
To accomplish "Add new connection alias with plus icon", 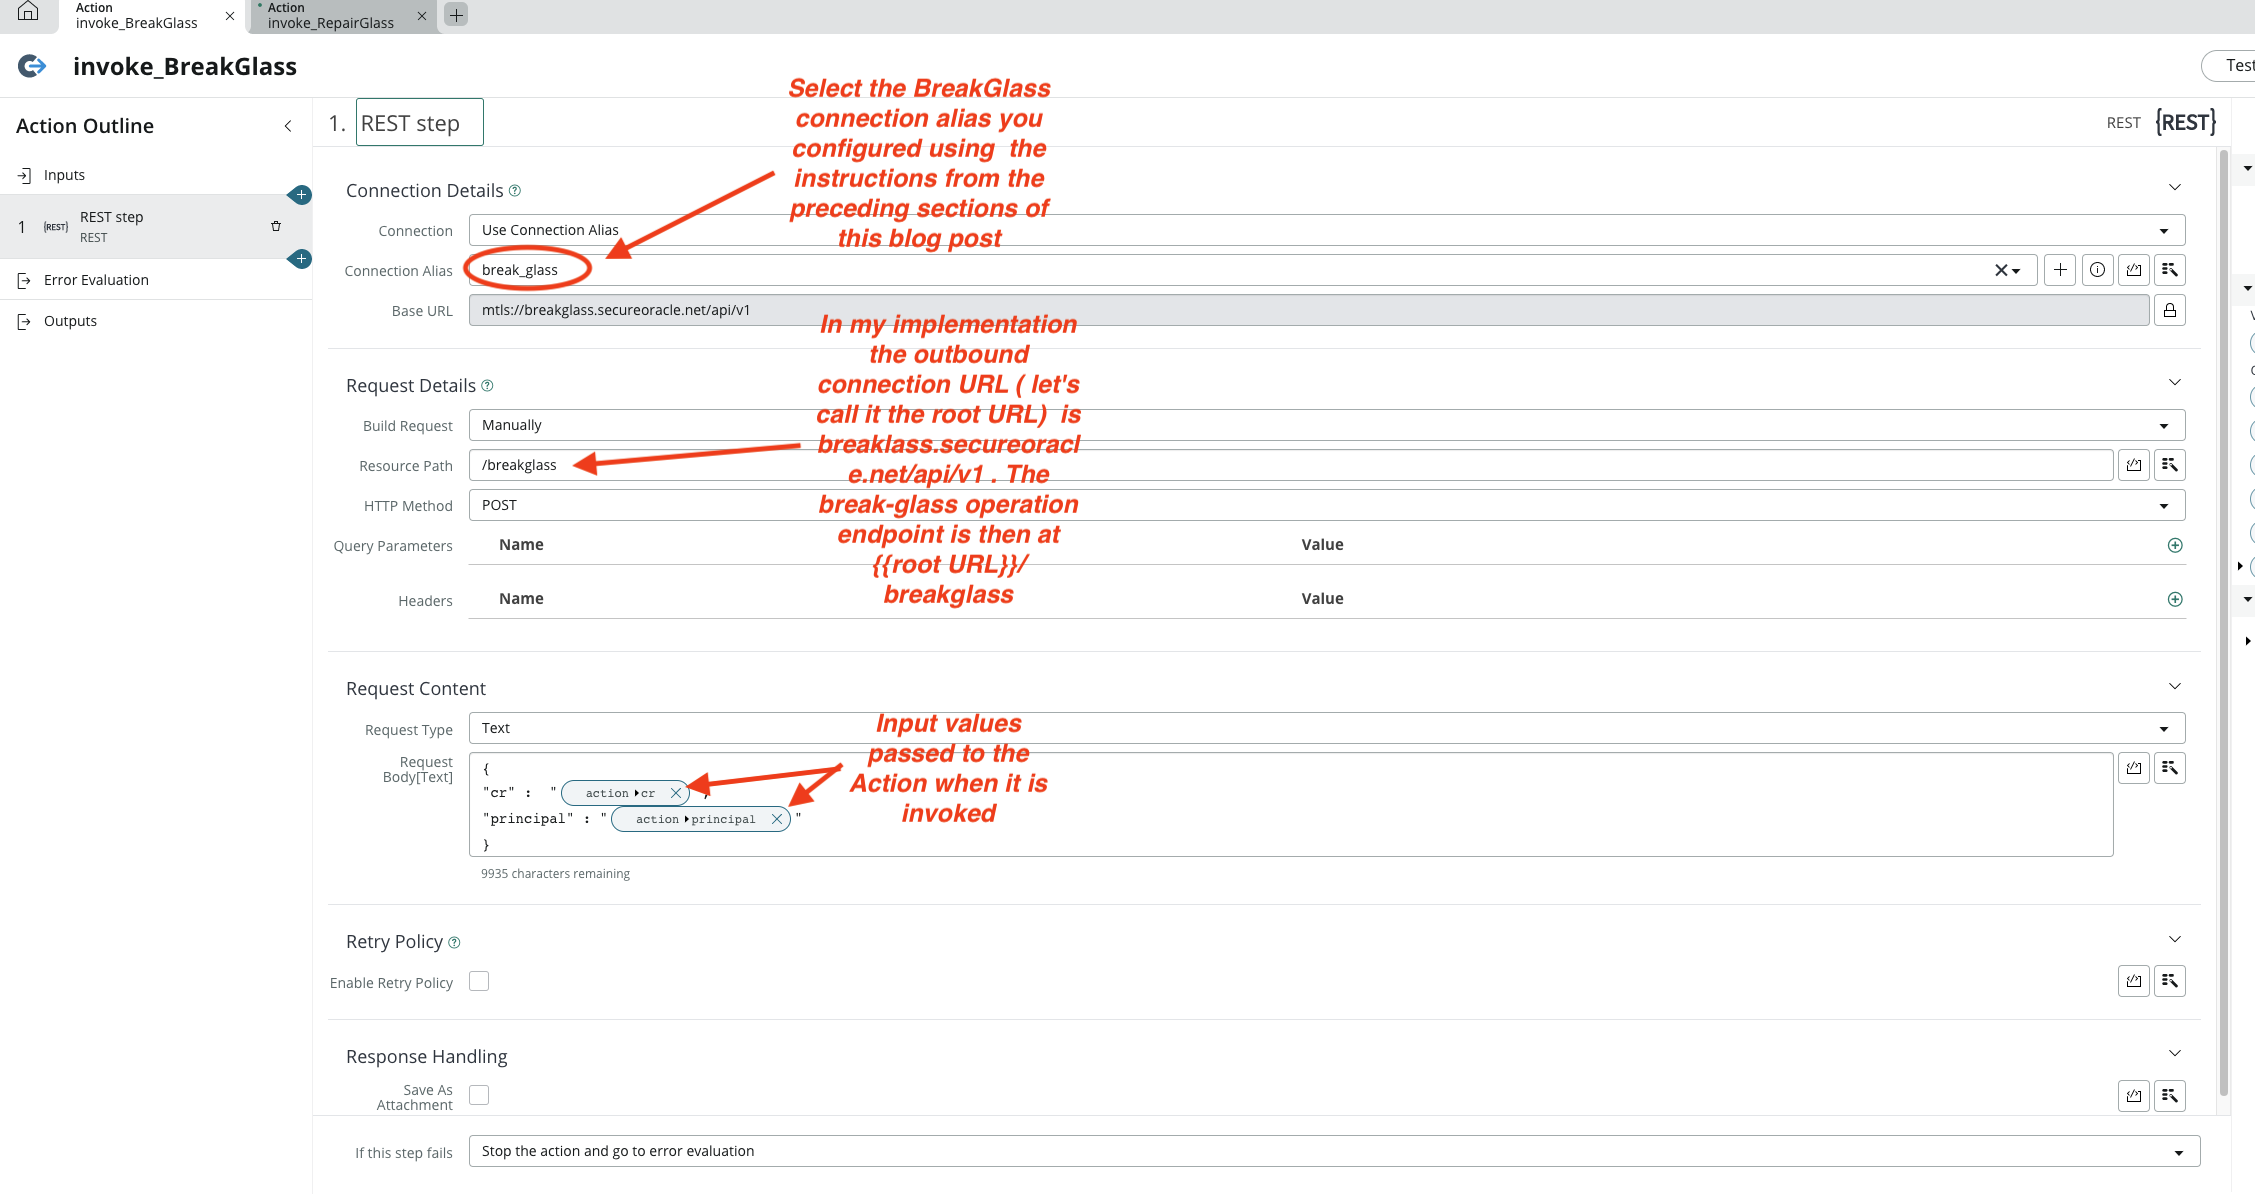I will pyautogui.click(x=2060, y=270).
